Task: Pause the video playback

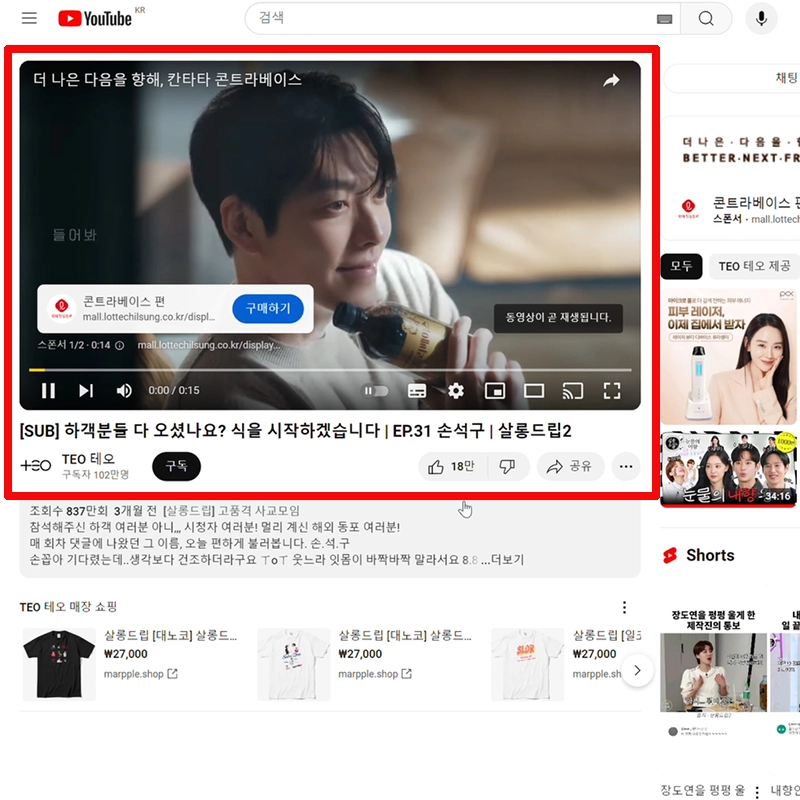Action: coord(48,391)
